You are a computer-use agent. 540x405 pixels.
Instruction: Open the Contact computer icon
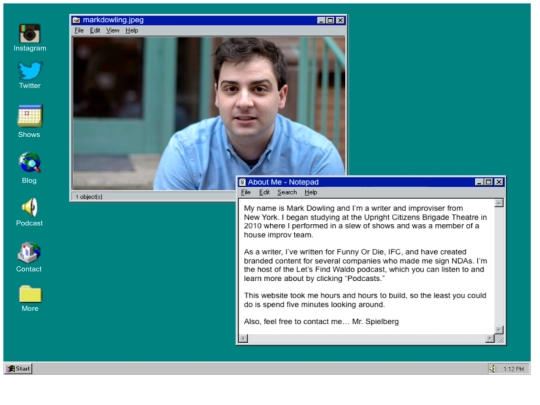(x=29, y=252)
